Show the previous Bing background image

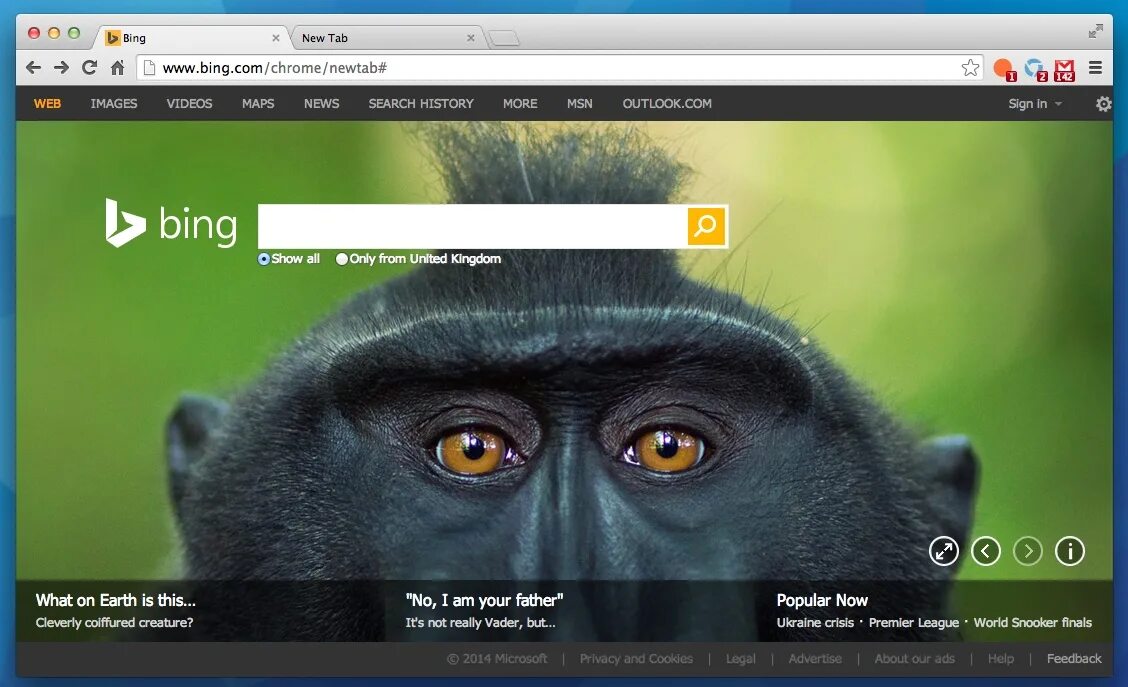[986, 551]
